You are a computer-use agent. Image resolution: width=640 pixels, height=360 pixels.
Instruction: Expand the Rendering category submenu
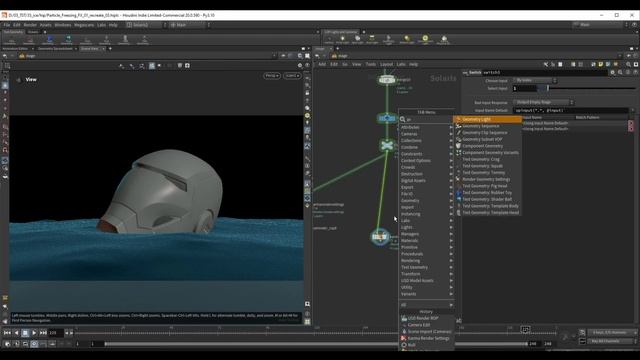(426, 260)
